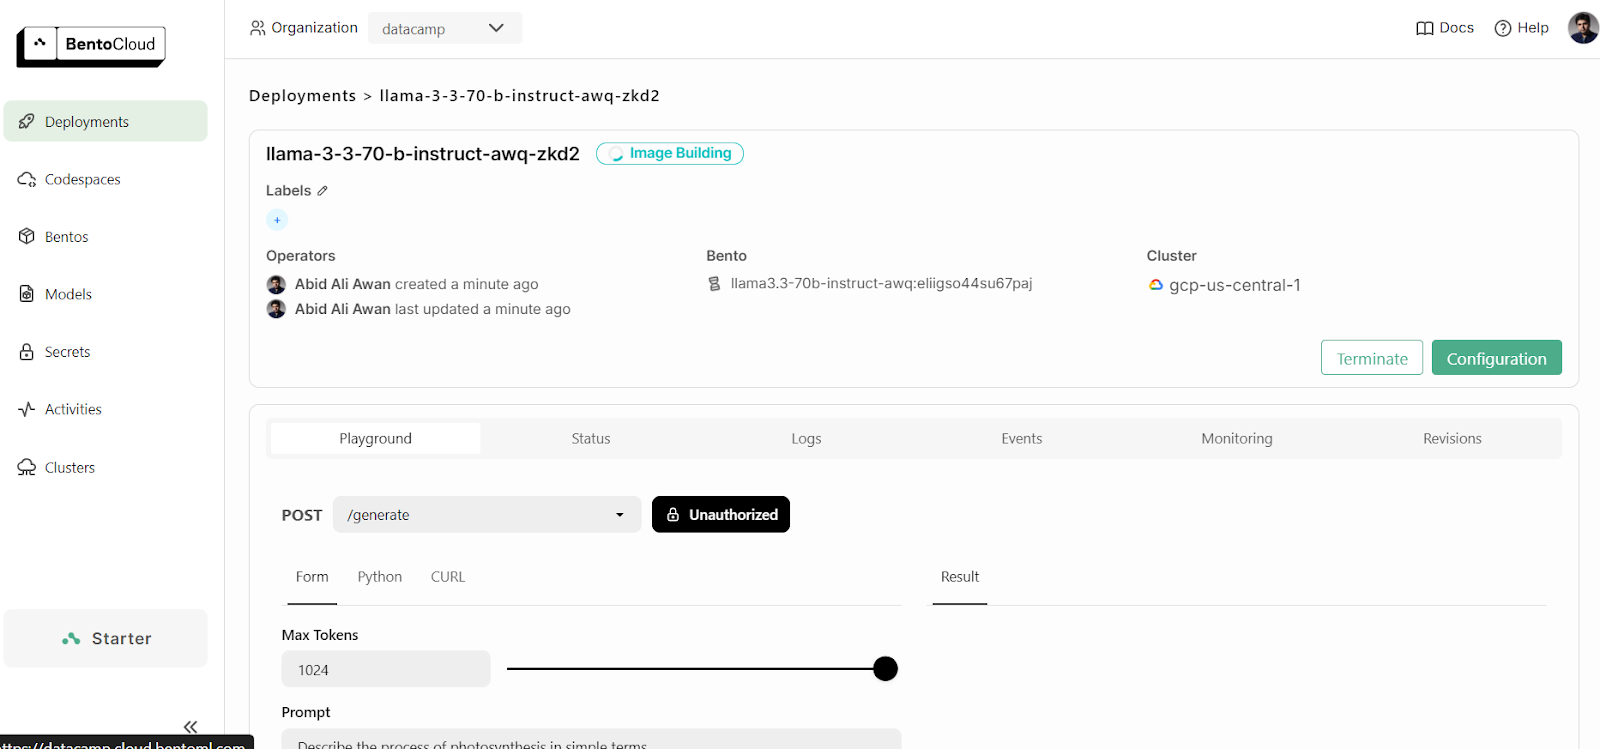Click the Deployments breadcrumb link
This screenshot has width=1600, height=749.
(302, 96)
